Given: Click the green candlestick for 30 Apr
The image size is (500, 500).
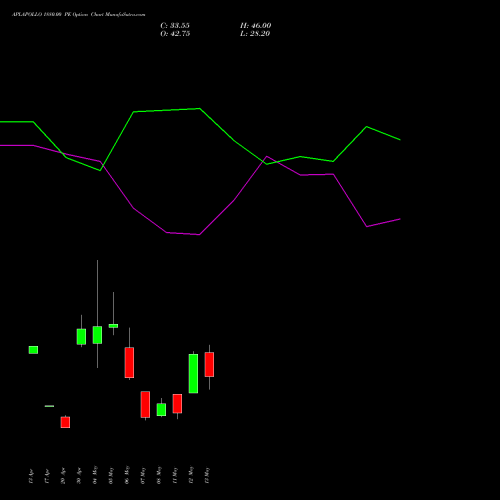Looking at the screenshot, I should tap(81, 337).
